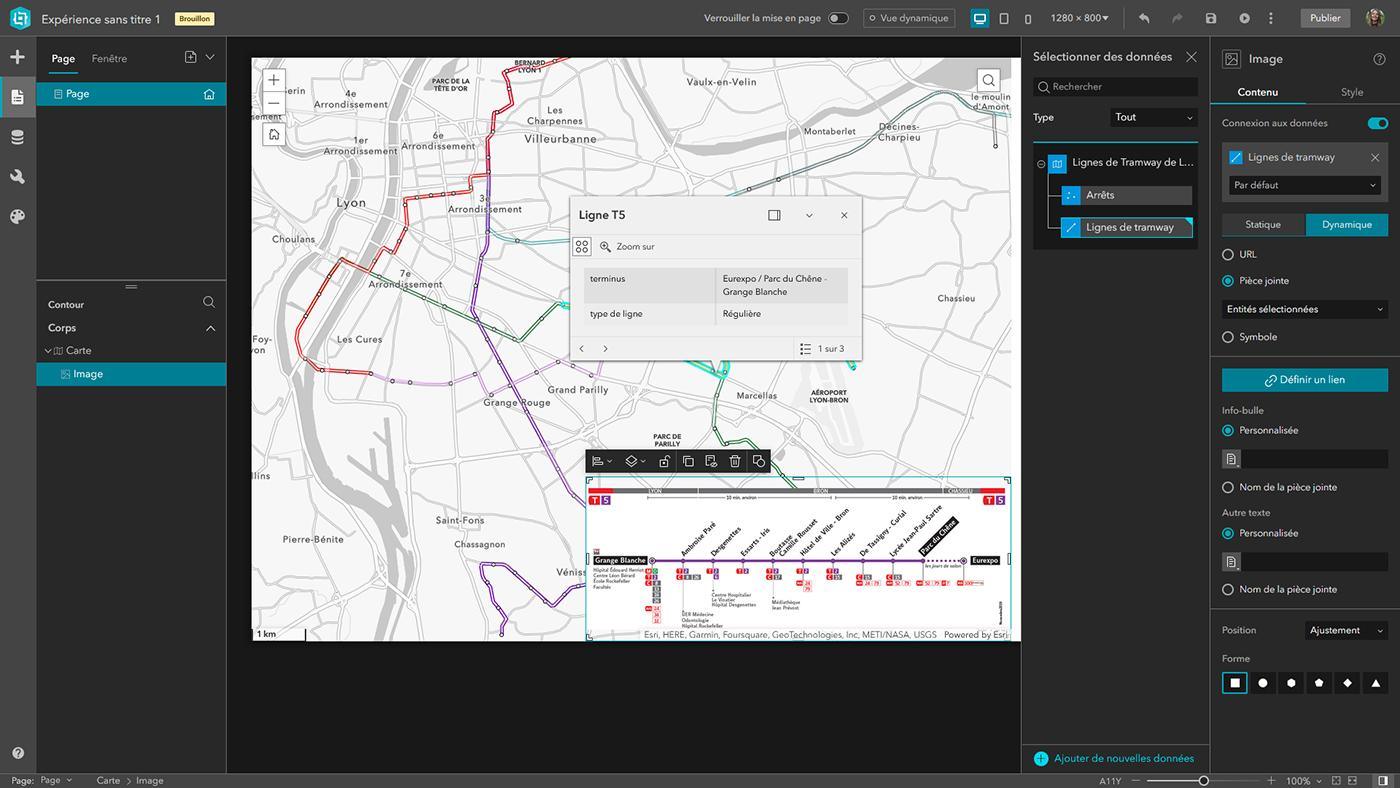Open the Insert widget plus panel
Viewport: 1400px width, 788px height.
point(17,57)
